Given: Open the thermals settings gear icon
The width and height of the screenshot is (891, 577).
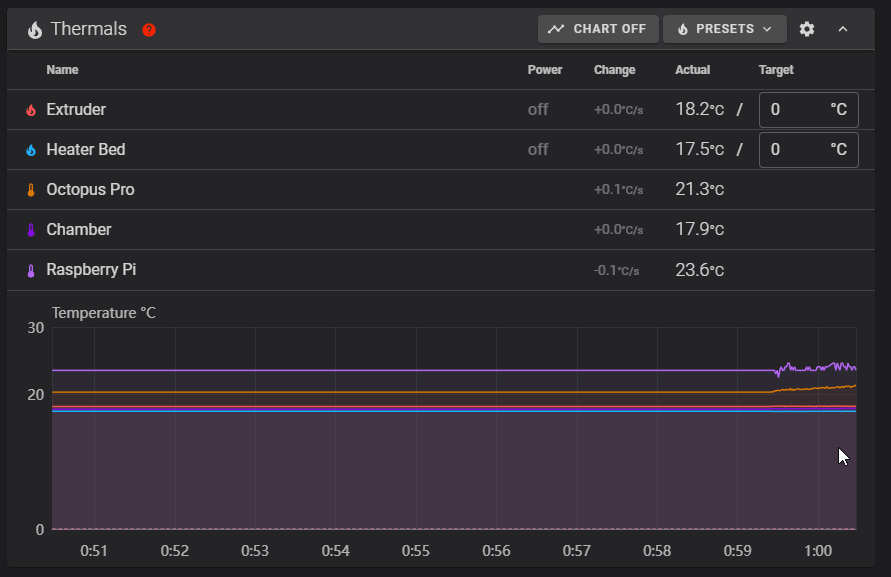Looking at the screenshot, I should 807,29.
